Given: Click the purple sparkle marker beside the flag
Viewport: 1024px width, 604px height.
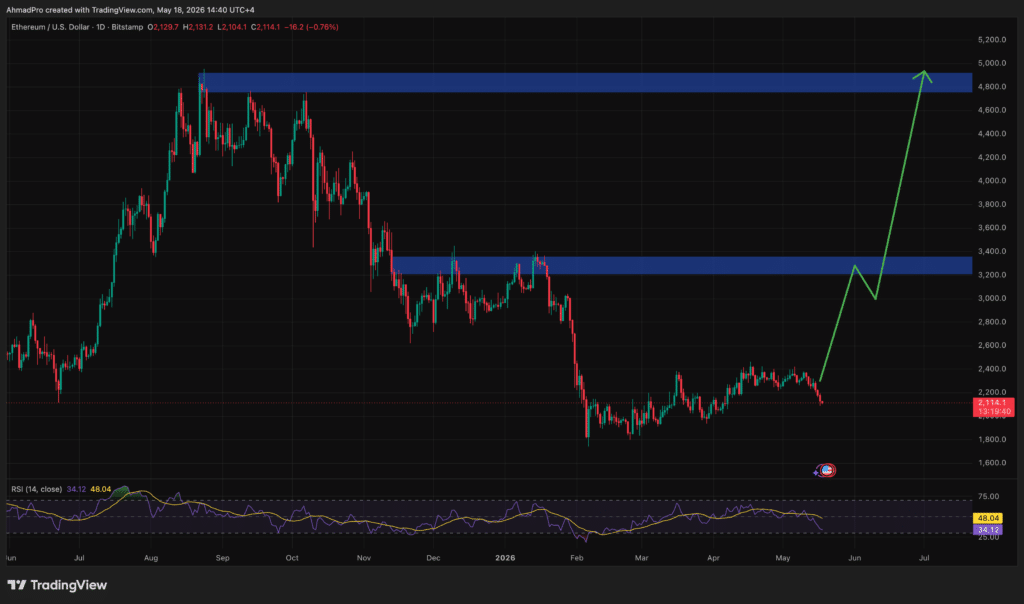Looking at the screenshot, I should click(x=816, y=472).
